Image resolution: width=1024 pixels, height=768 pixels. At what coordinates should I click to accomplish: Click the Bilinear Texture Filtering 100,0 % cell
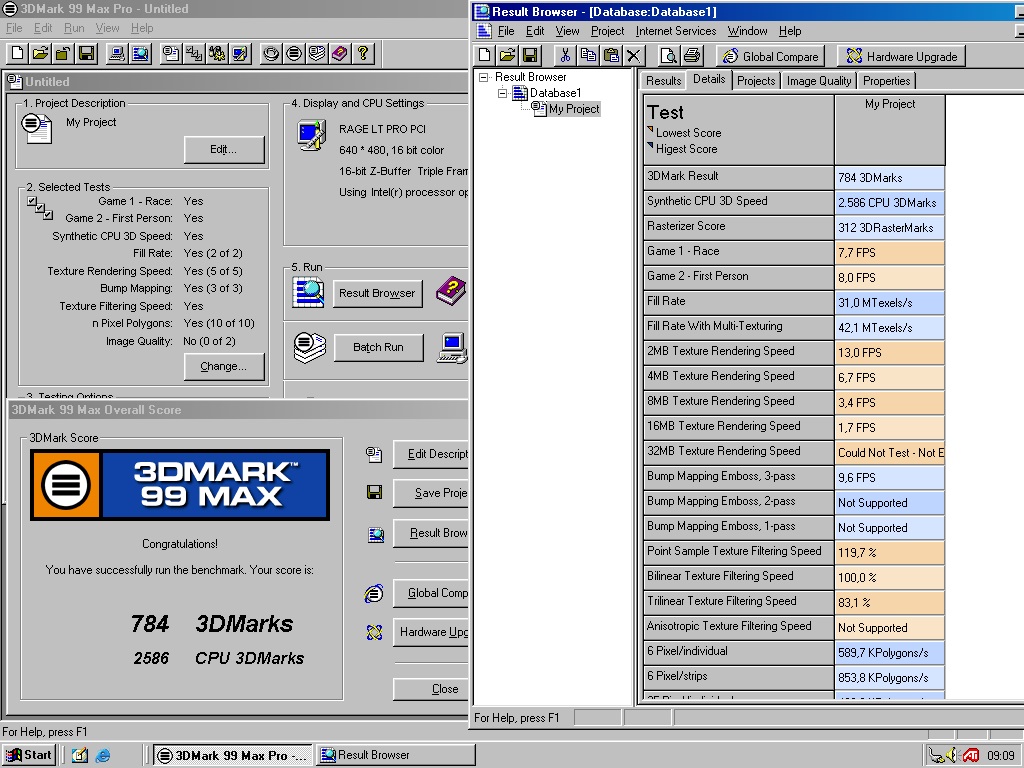coord(889,577)
